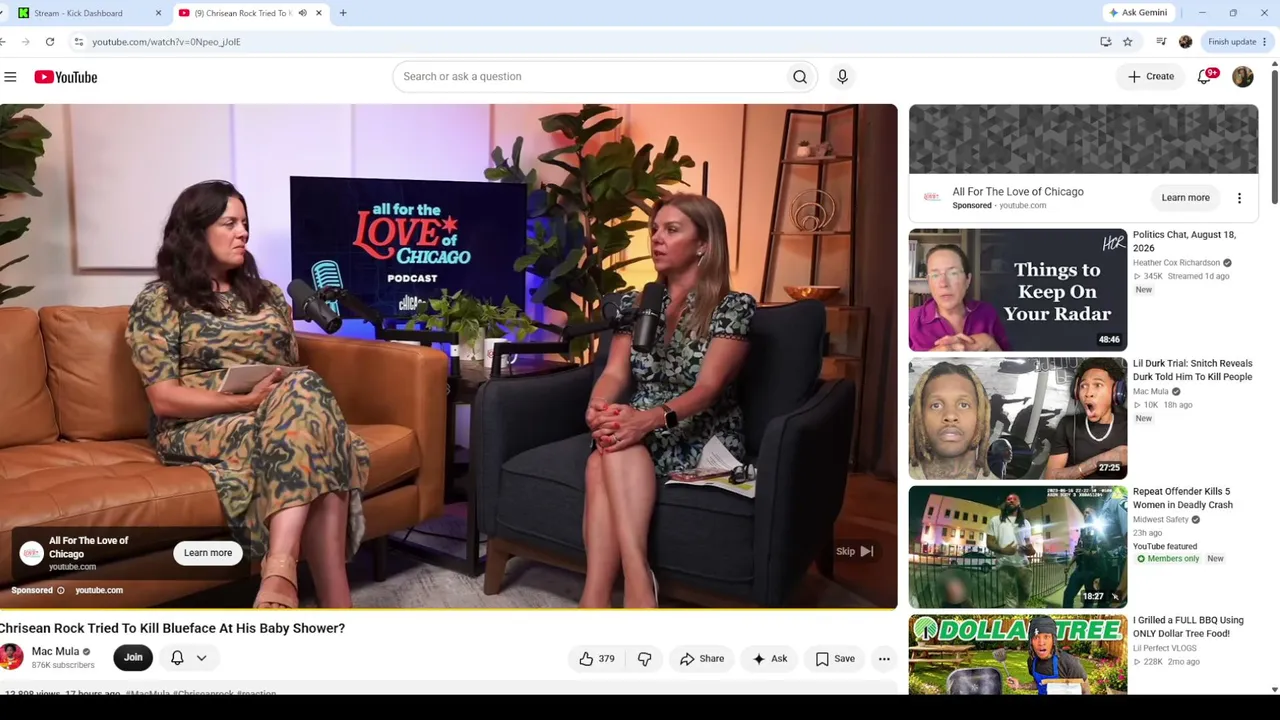Select the Chrisean Rock YouTube tab
This screenshot has height=720, width=1280.
click(249, 13)
